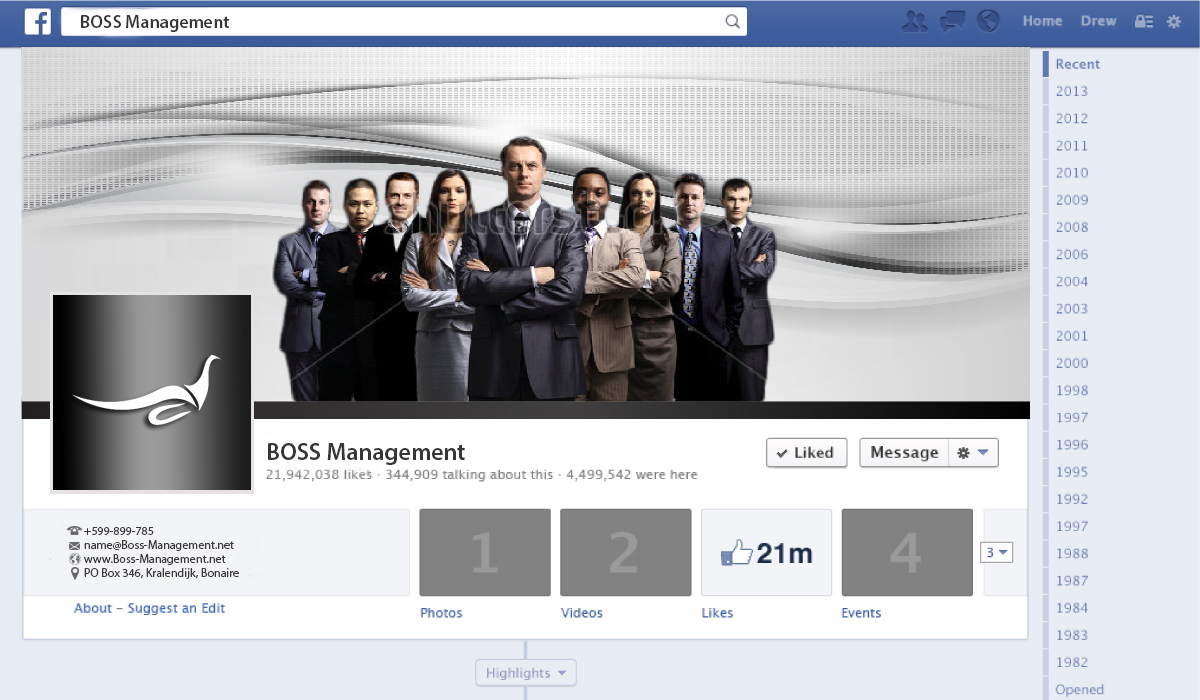Open the globe notifications icon
The height and width of the screenshot is (700, 1200).
coord(988,21)
